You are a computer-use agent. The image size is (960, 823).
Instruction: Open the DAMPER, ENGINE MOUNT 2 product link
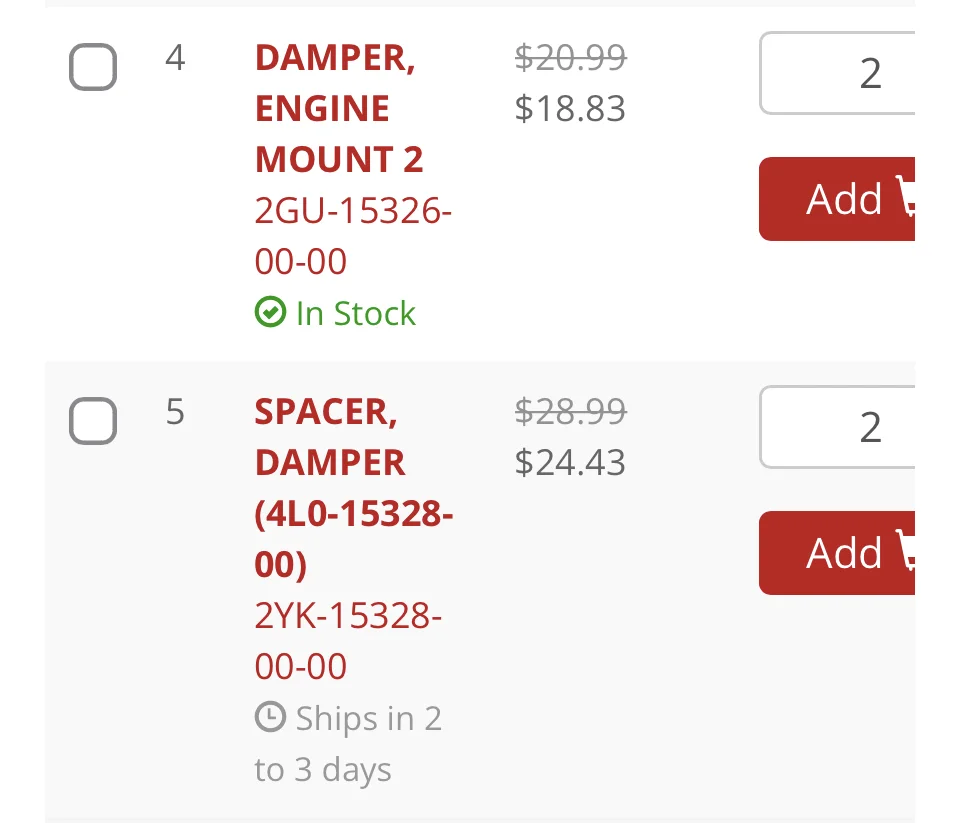coord(338,109)
